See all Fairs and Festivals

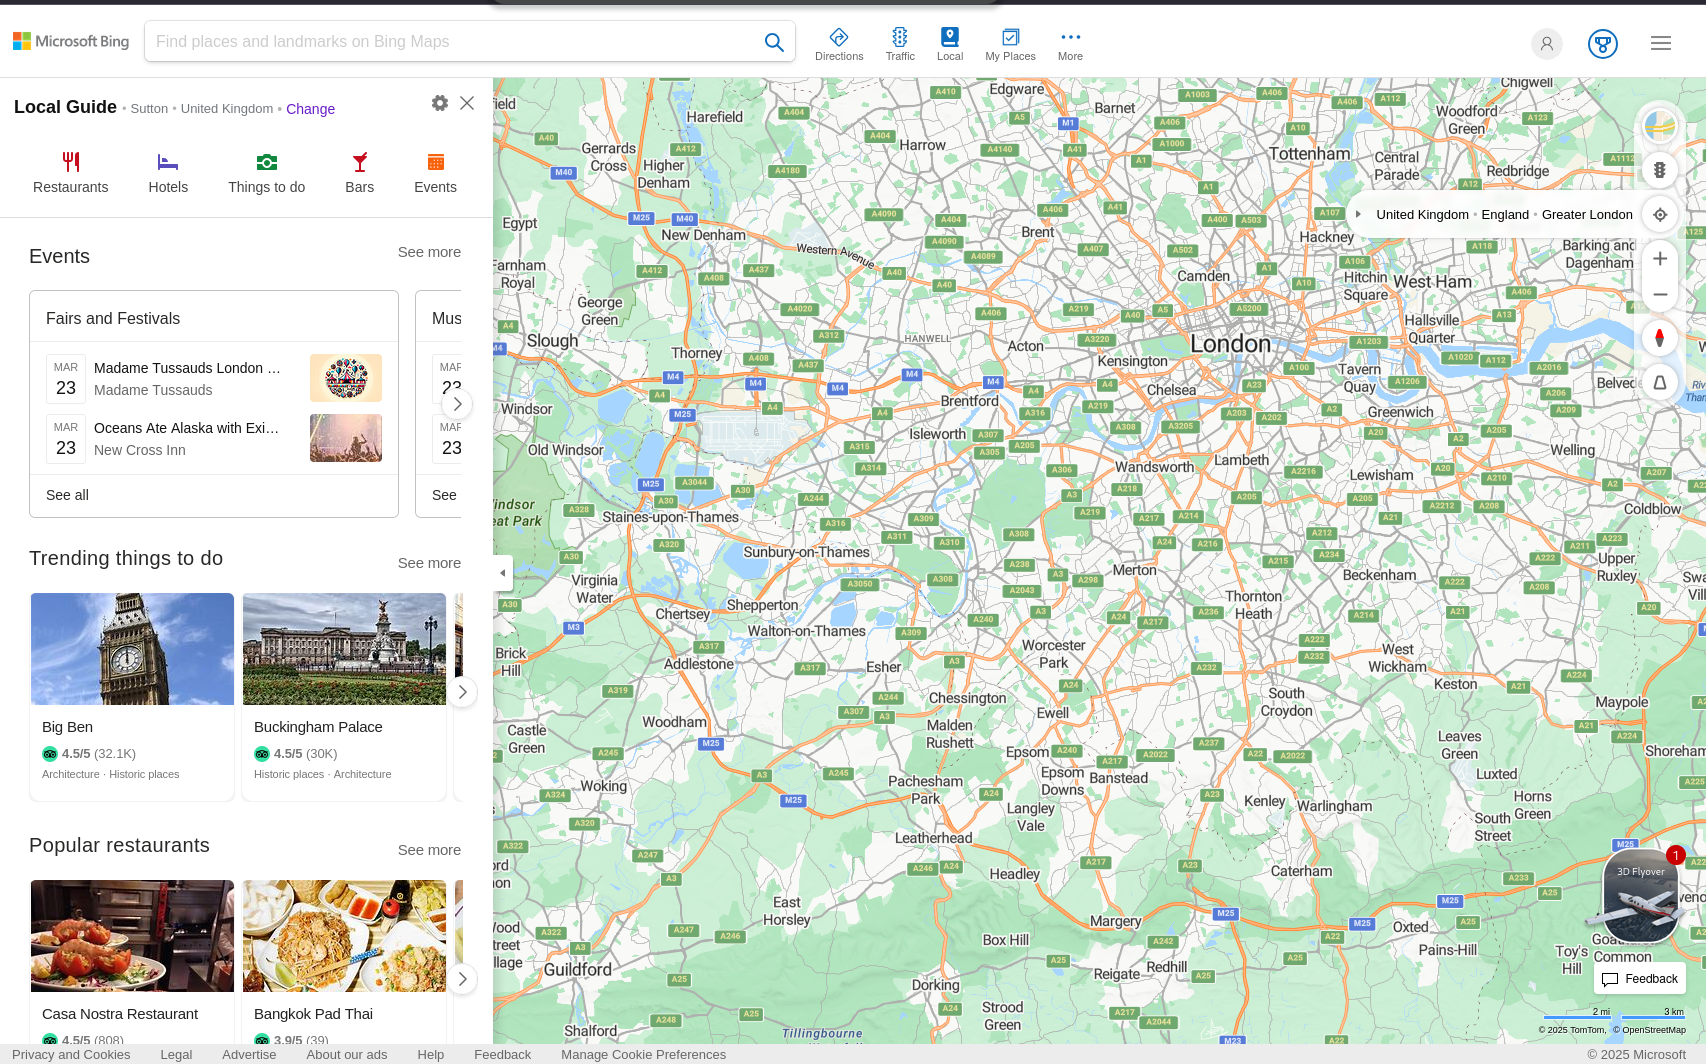tap(67, 495)
